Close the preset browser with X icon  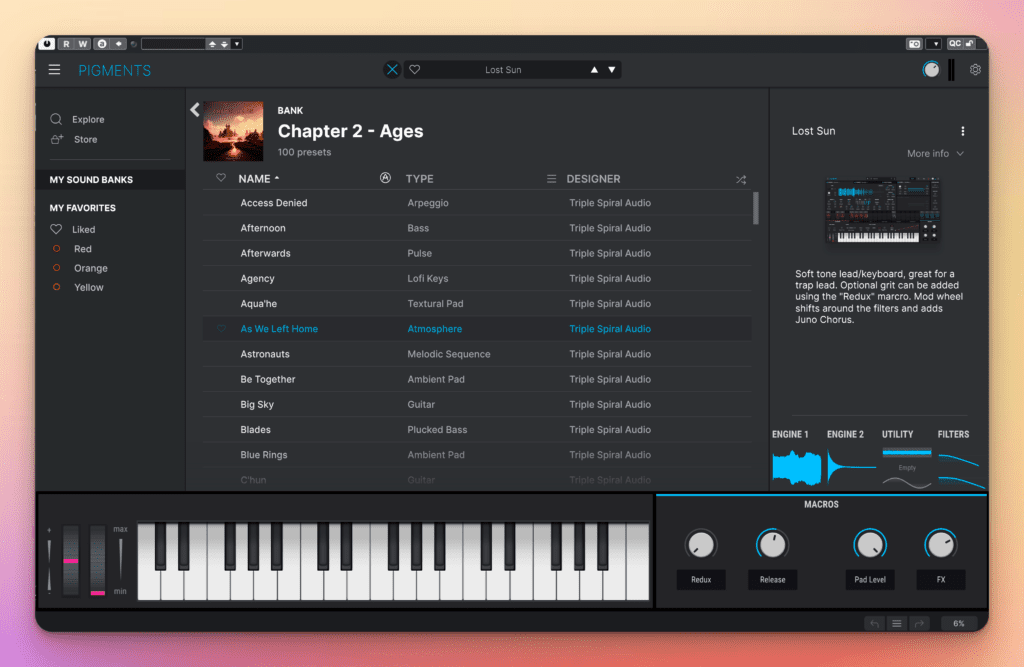click(x=392, y=70)
